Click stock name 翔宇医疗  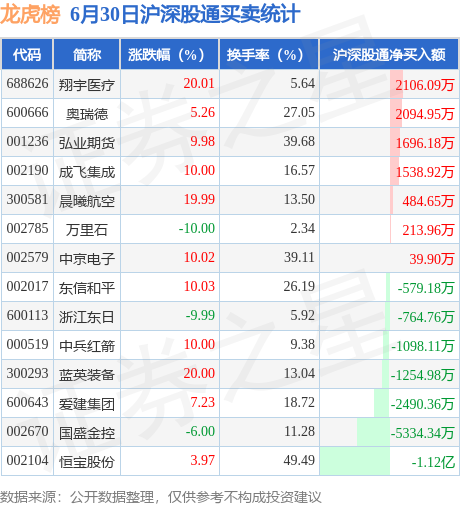pyautogui.click(x=87, y=85)
